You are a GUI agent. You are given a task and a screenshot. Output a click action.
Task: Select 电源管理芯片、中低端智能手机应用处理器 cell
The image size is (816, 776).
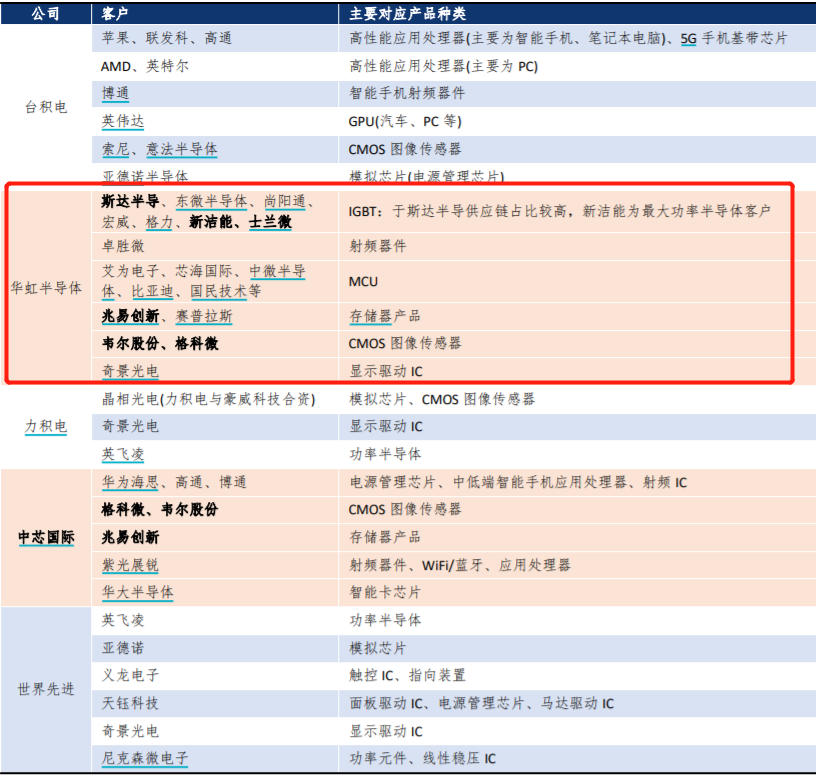pyautogui.click(x=577, y=482)
